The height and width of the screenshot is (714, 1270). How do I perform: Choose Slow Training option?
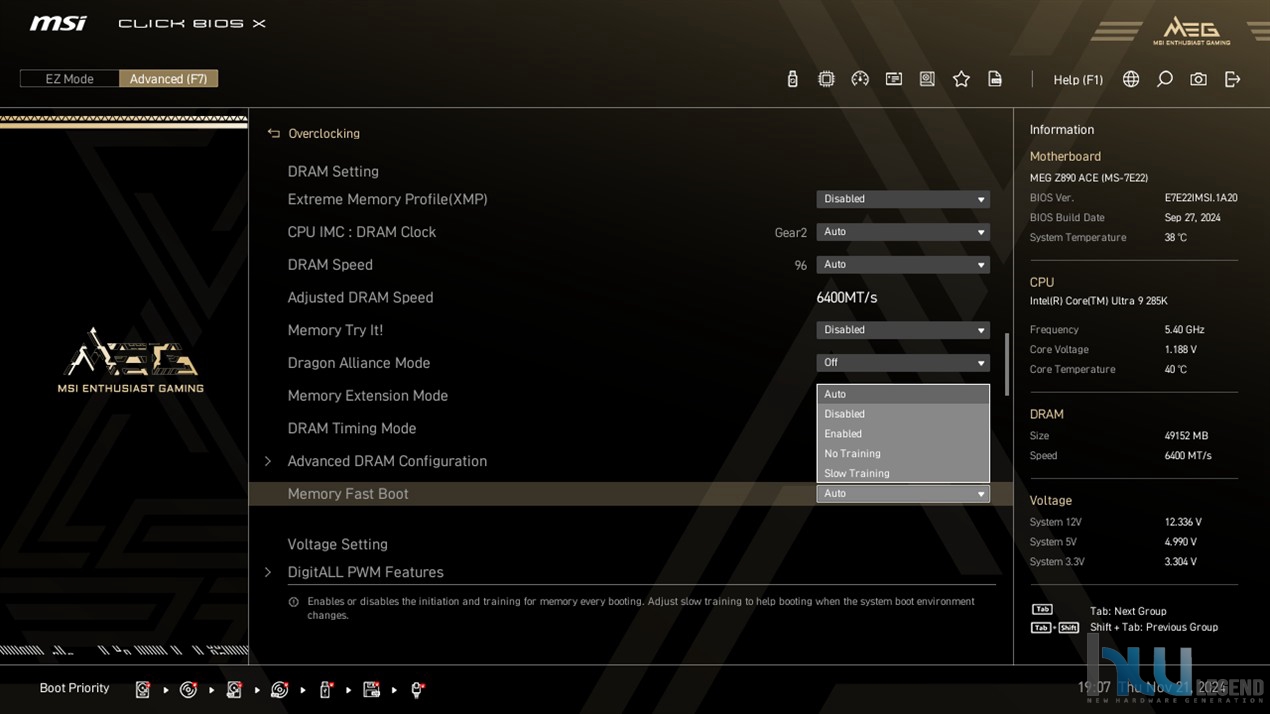coord(903,474)
